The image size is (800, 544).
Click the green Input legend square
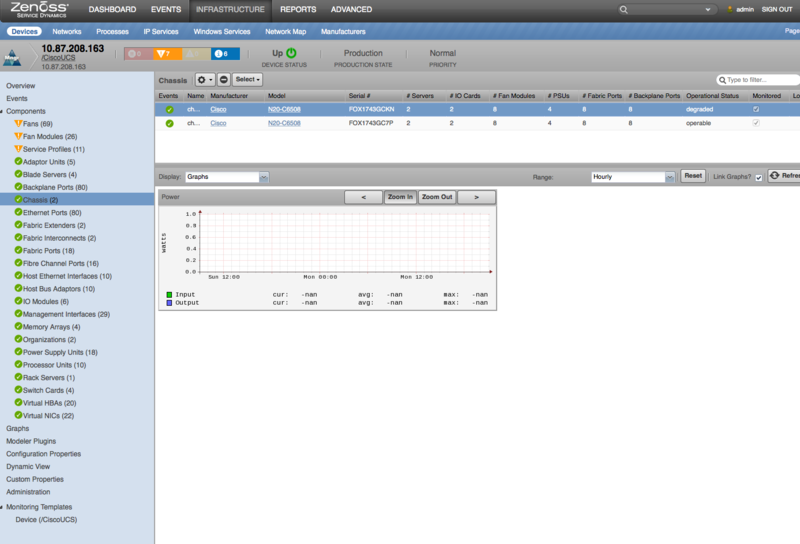tap(169, 295)
